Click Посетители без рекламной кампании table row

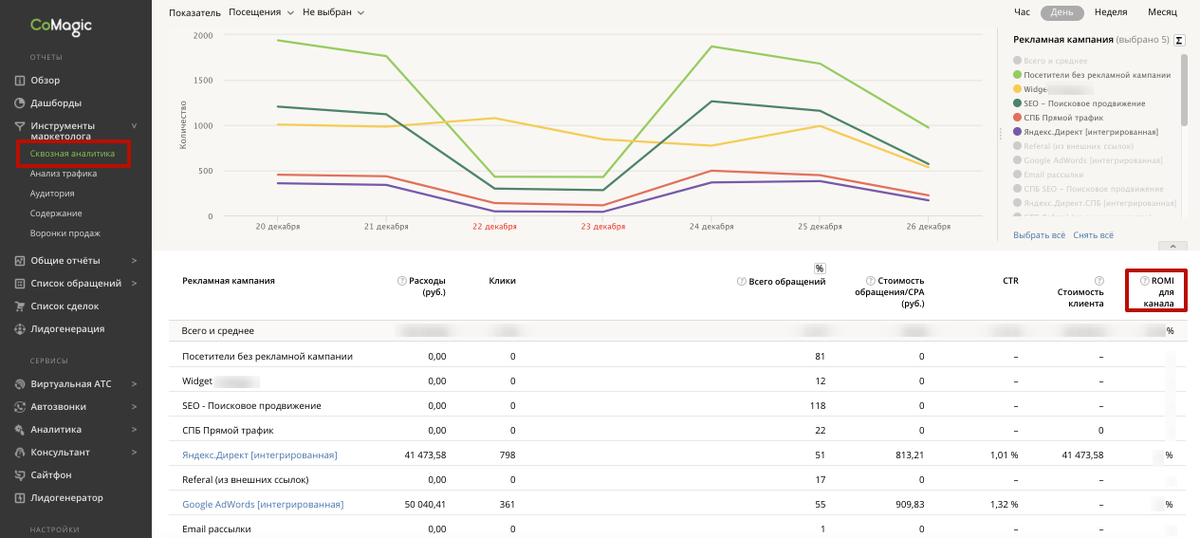[677, 356]
